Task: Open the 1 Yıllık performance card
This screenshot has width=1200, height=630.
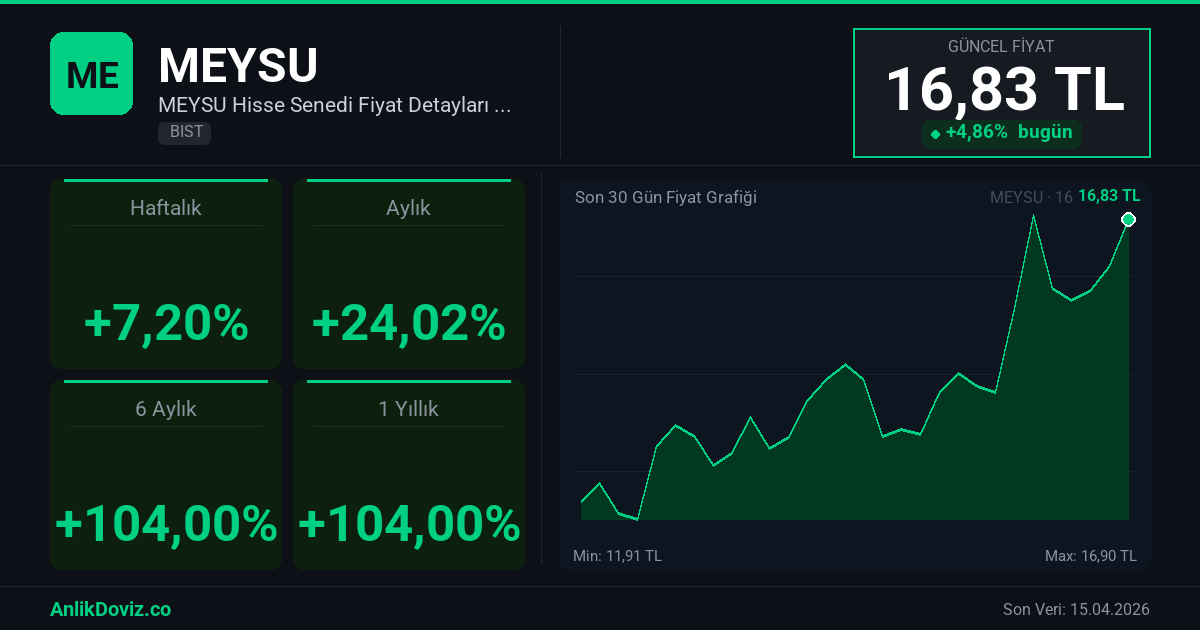Action: point(408,475)
